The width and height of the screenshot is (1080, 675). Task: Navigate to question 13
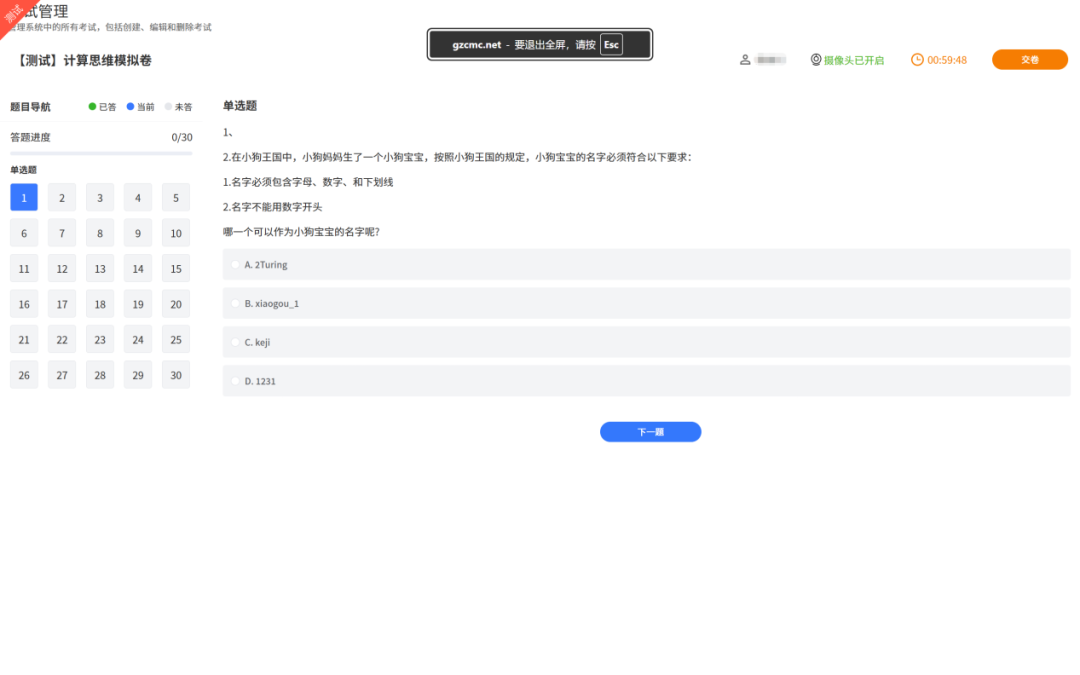pos(100,269)
